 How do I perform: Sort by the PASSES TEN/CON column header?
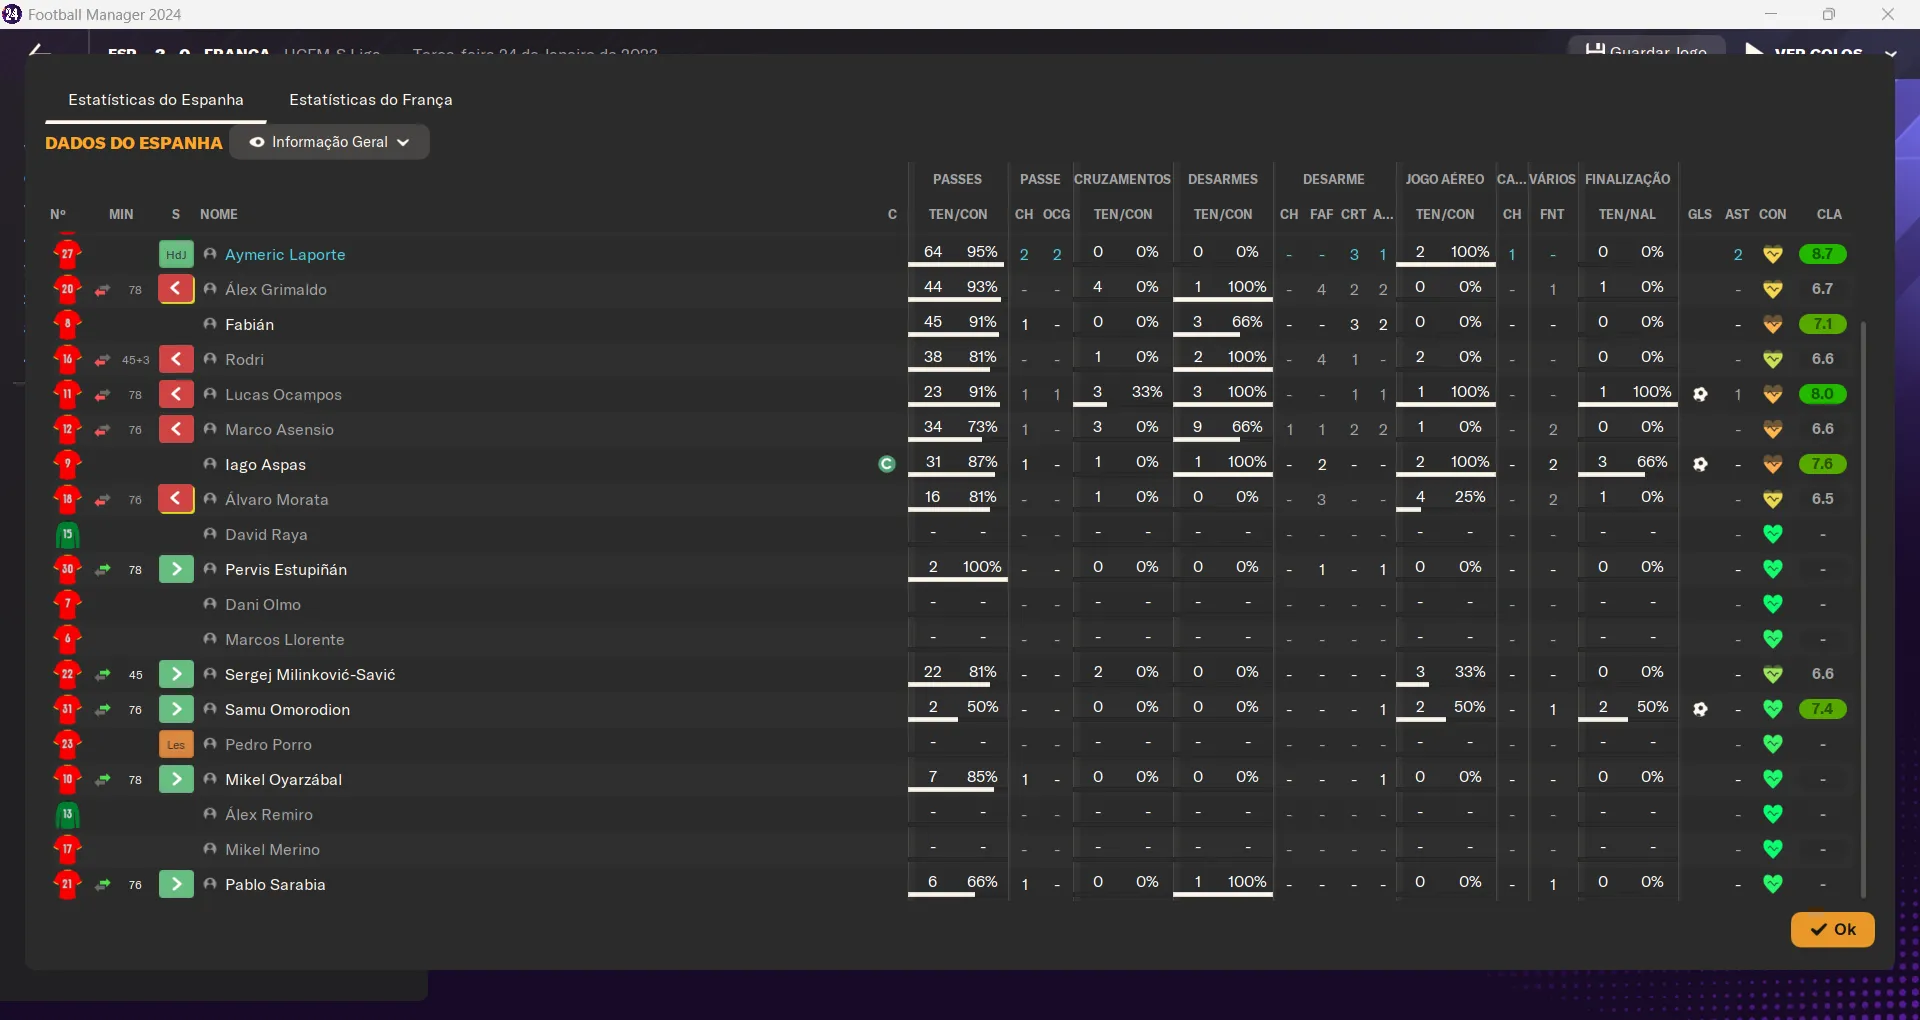(x=958, y=215)
